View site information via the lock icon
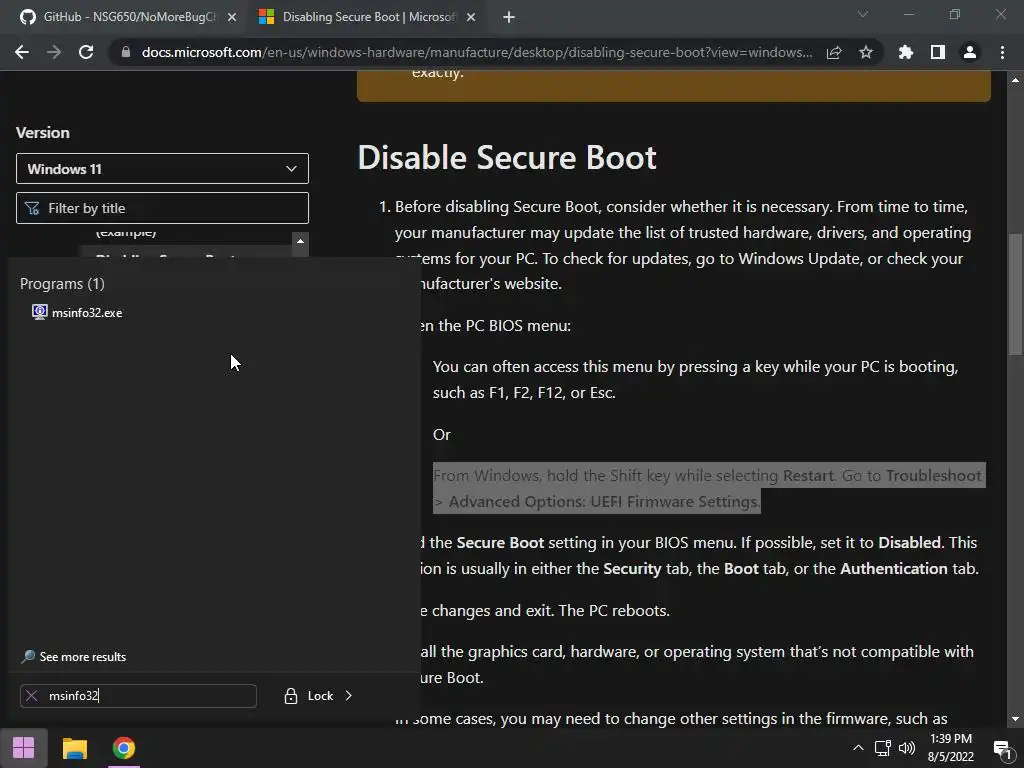1024x768 pixels. pyautogui.click(x=126, y=52)
